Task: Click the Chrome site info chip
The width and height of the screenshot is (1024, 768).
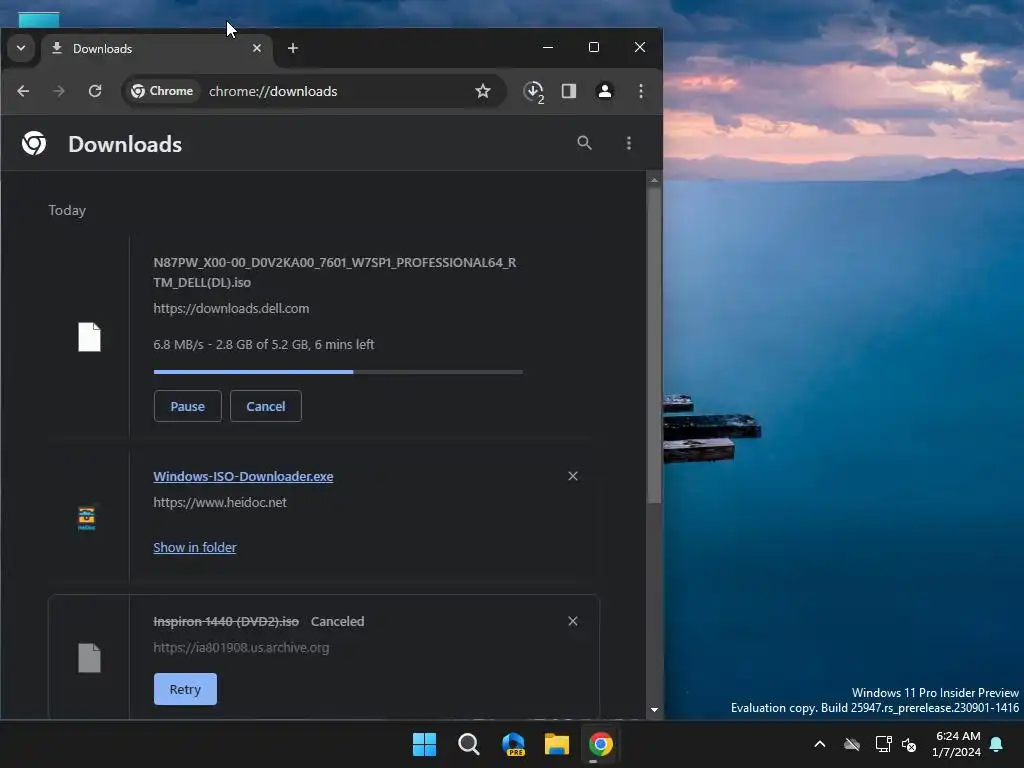Action: point(162,91)
